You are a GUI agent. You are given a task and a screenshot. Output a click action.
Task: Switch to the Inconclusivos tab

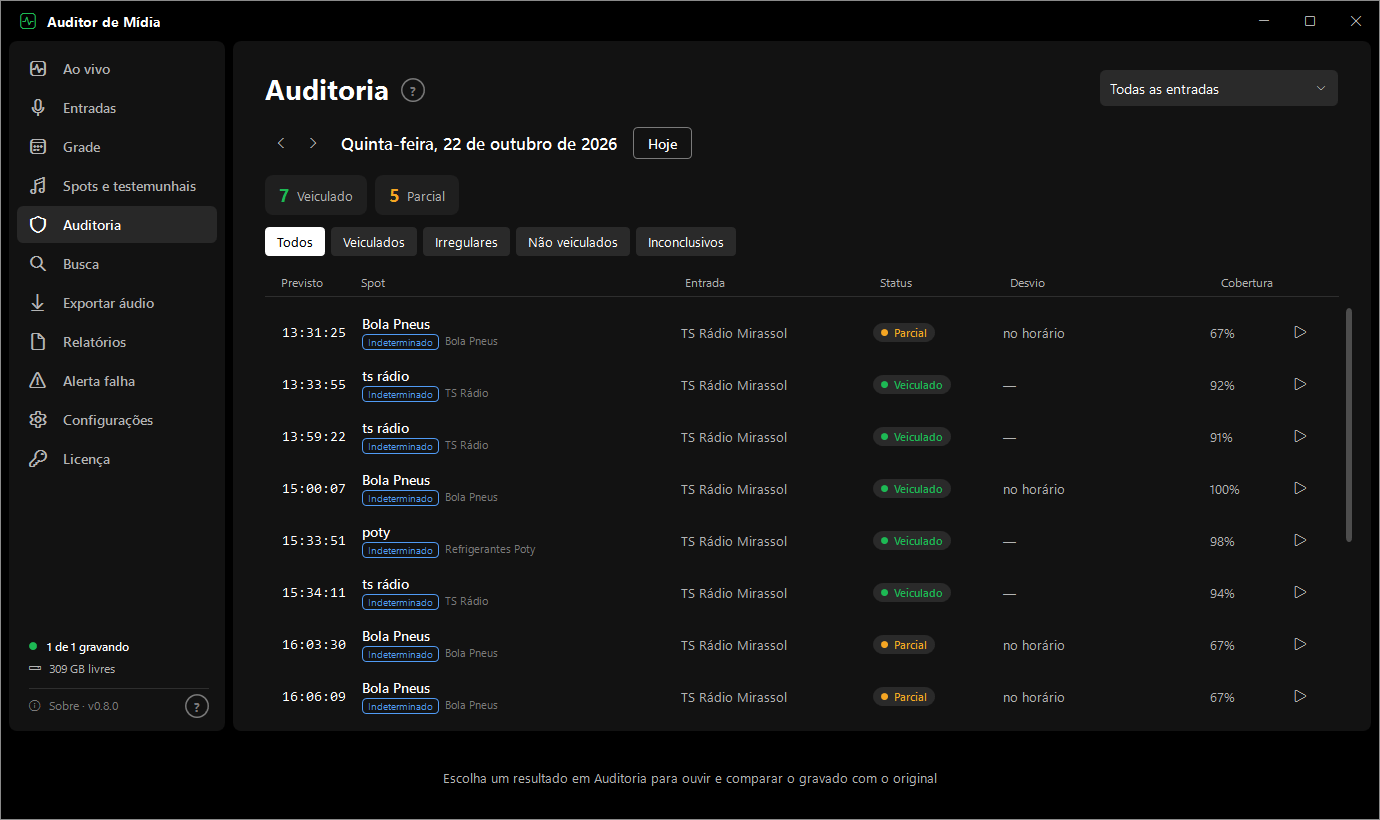686,242
